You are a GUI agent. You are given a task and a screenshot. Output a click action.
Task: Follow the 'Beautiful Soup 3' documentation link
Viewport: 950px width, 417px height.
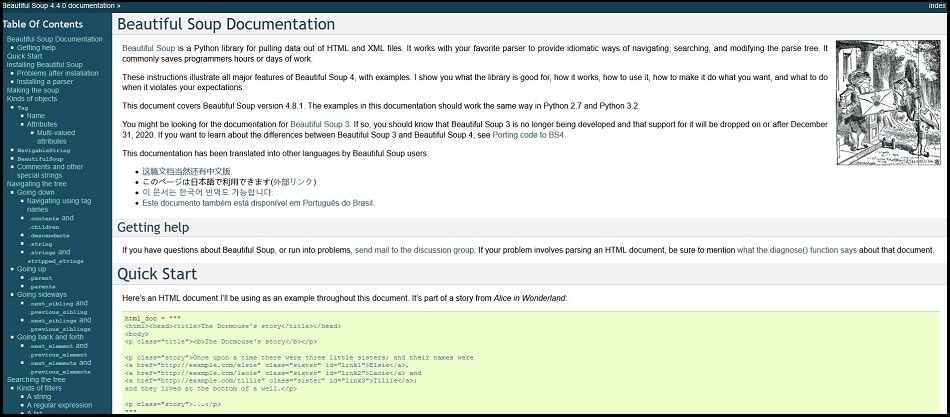(x=320, y=124)
